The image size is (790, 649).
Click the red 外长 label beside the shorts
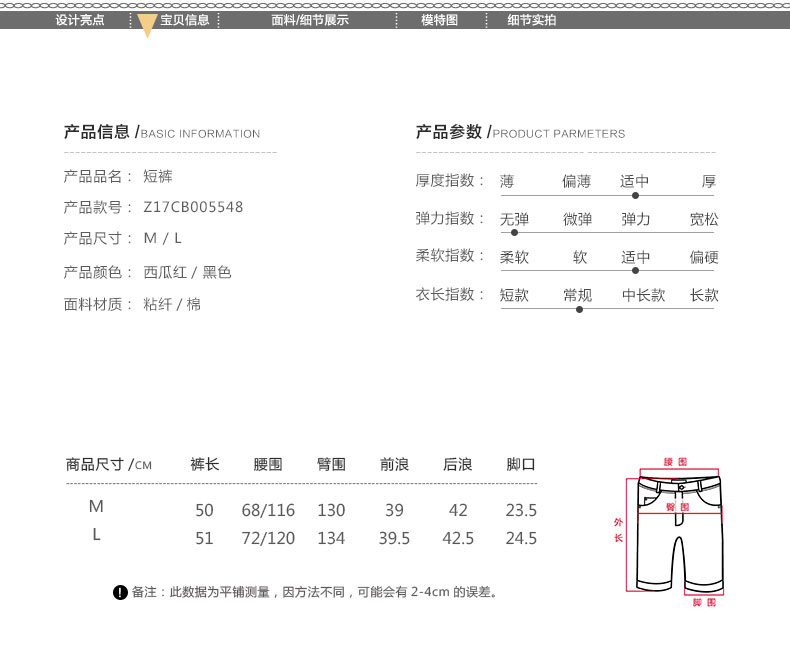pos(618,530)
